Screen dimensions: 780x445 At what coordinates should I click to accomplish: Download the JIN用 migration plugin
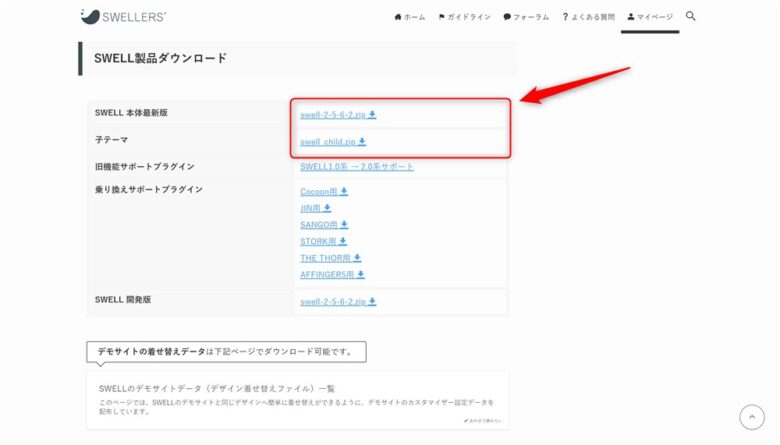pyautogui.click(x=315, y=208)
